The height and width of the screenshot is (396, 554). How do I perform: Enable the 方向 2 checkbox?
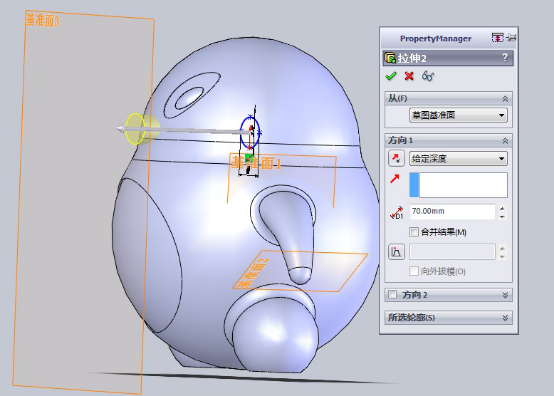[392, 294]
